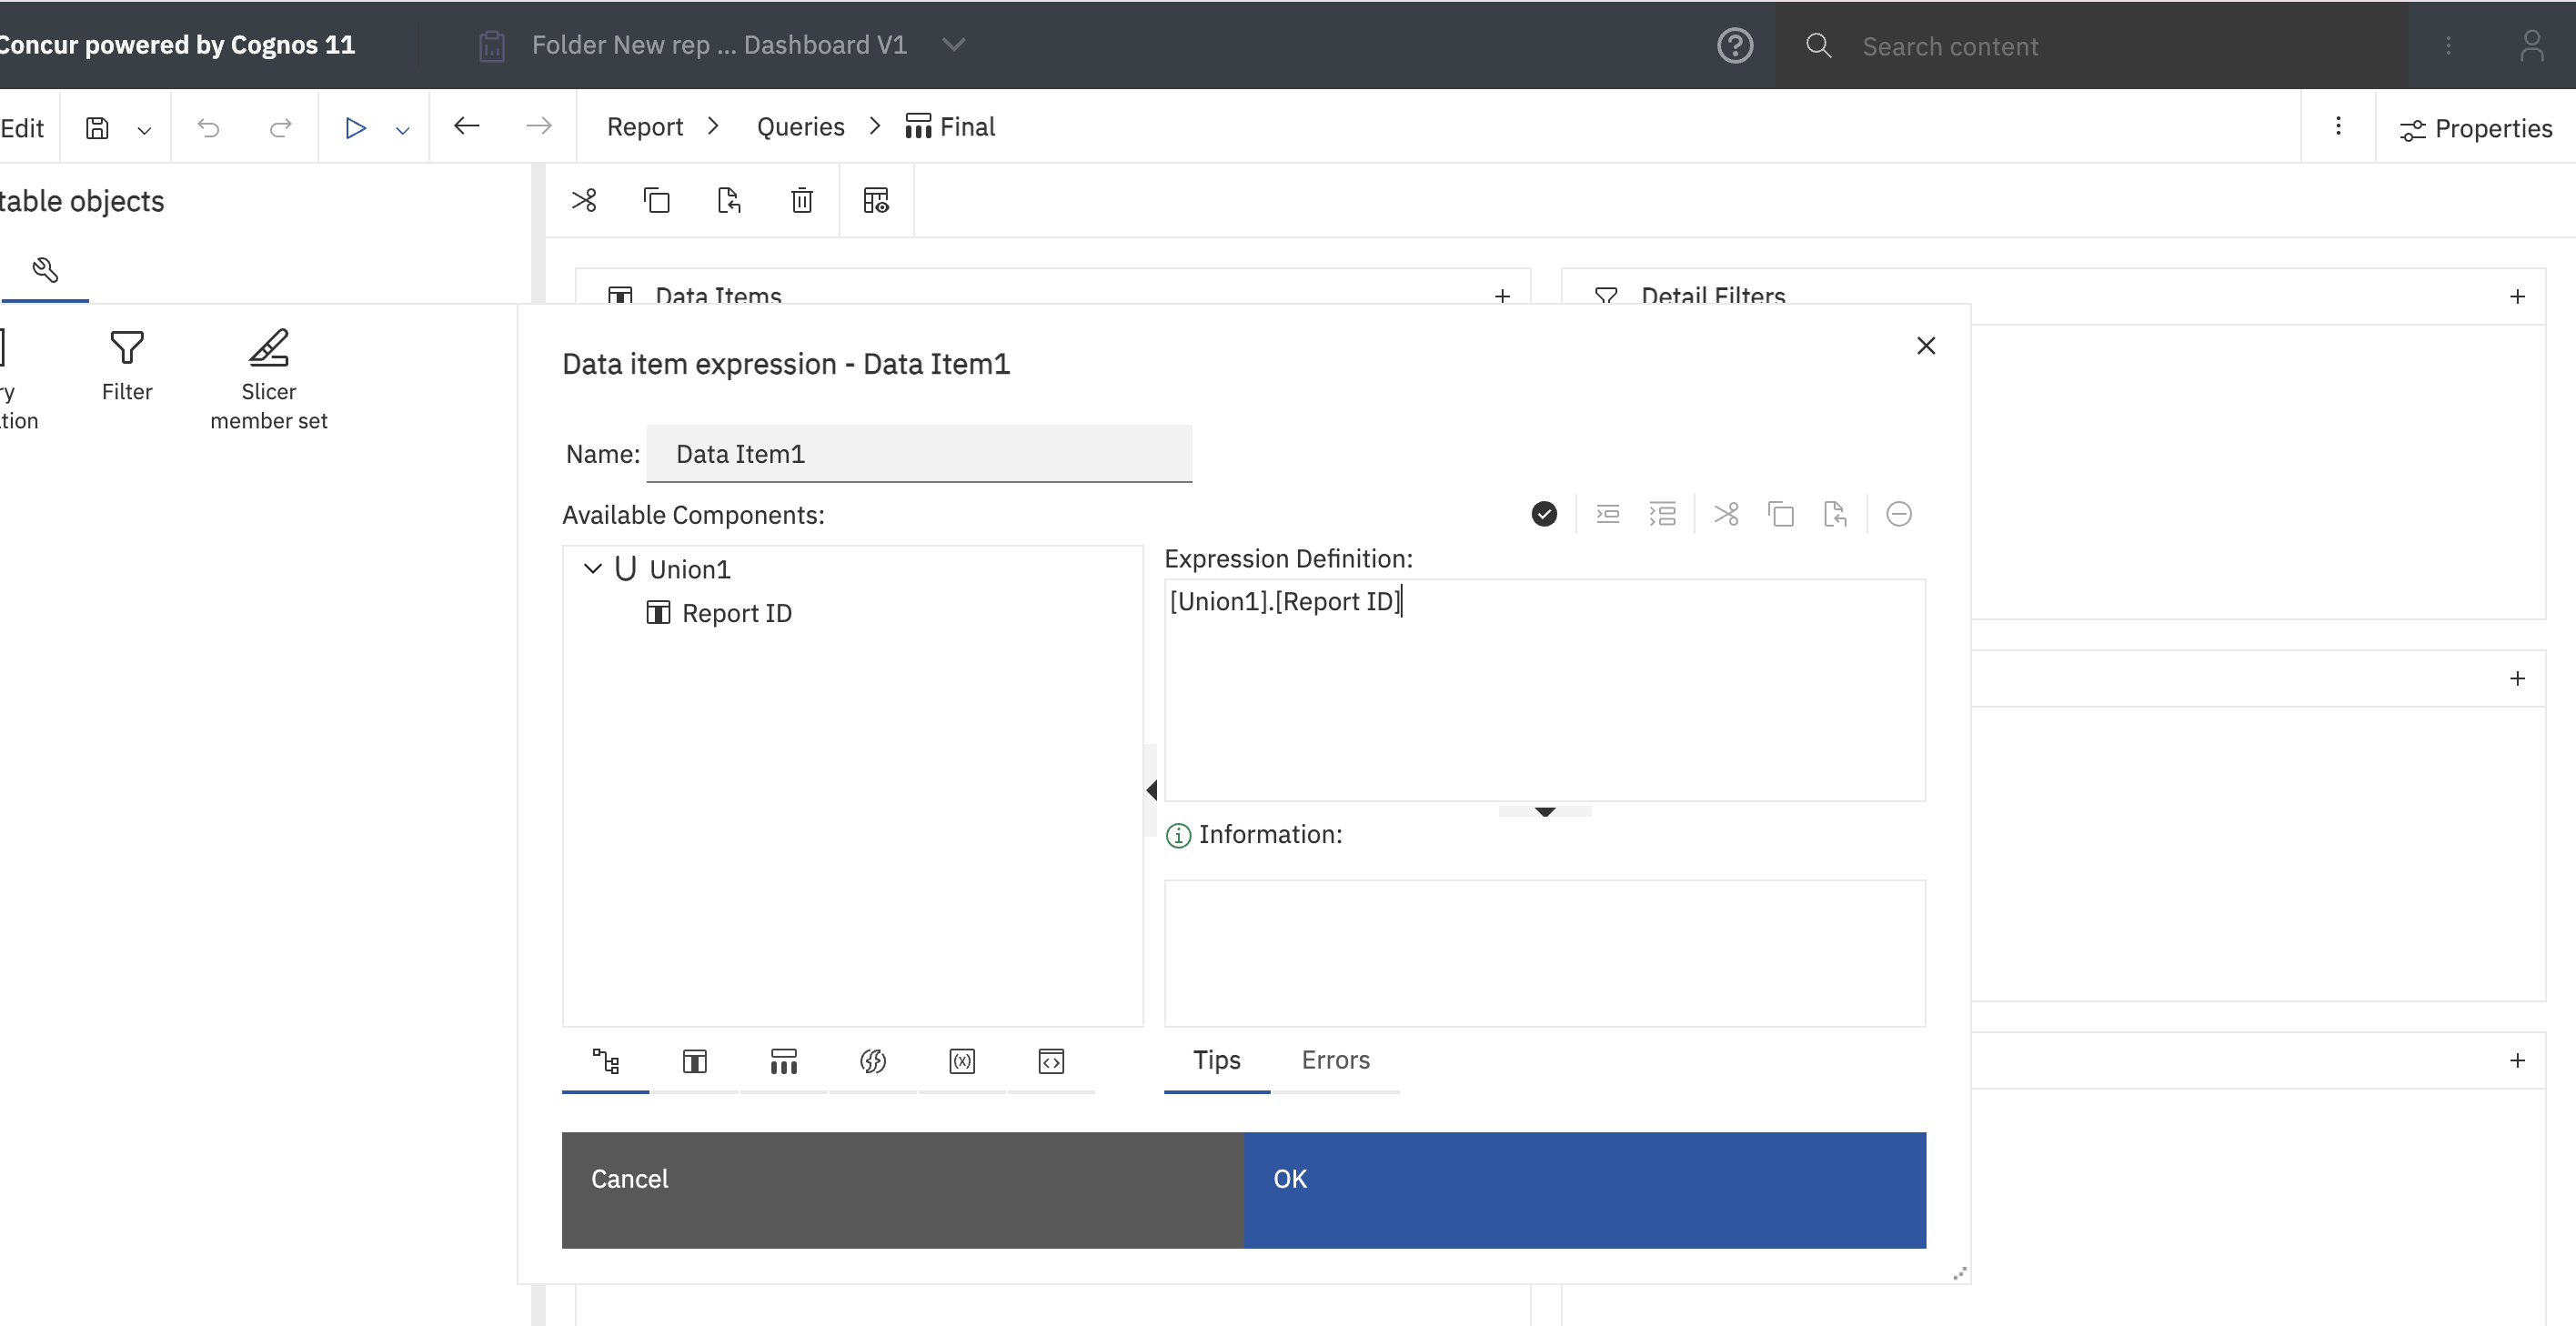Switch to the macros tab

pos(1051,1061)
